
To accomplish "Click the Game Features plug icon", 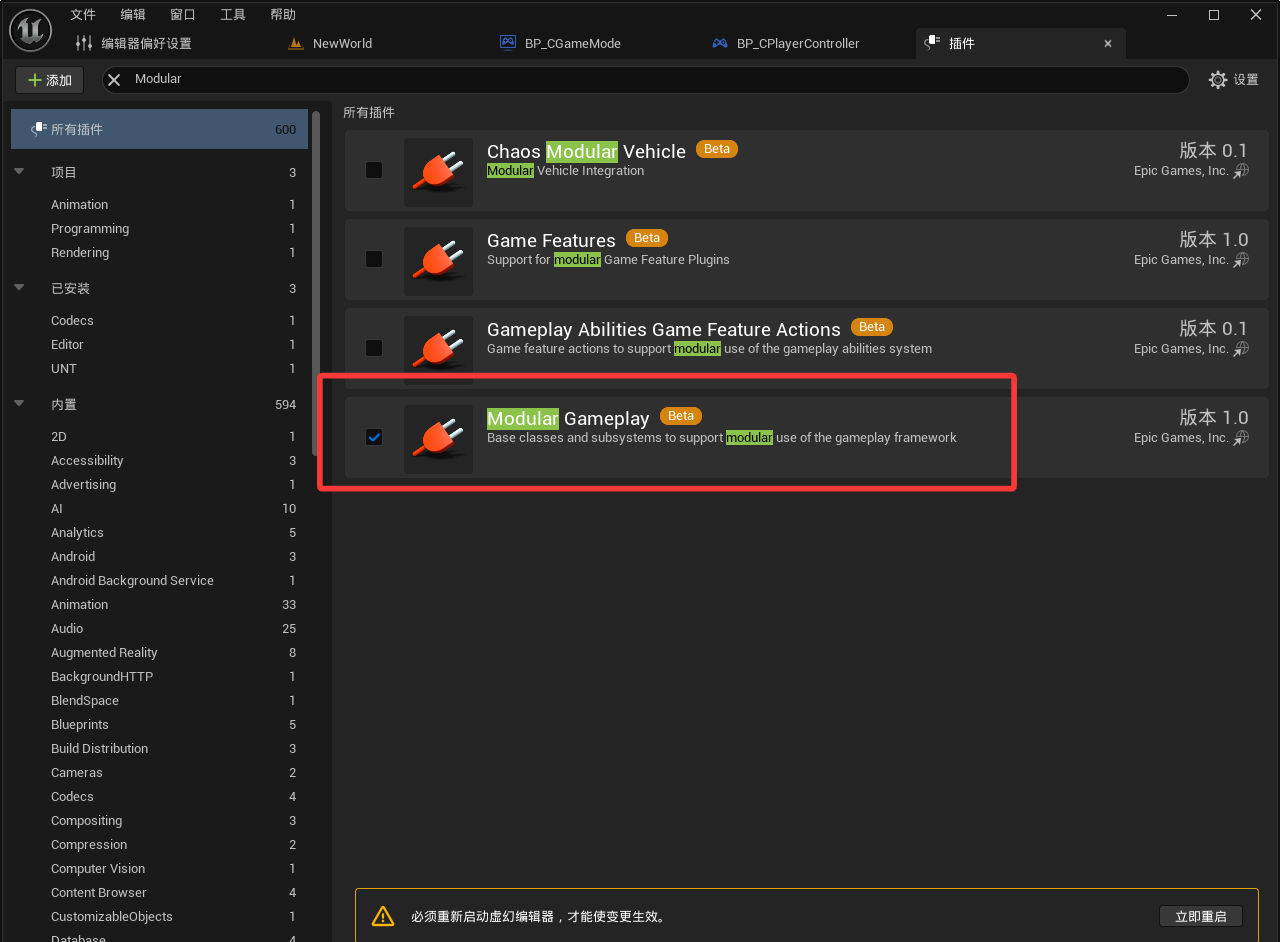I will (x=438, y=261).
